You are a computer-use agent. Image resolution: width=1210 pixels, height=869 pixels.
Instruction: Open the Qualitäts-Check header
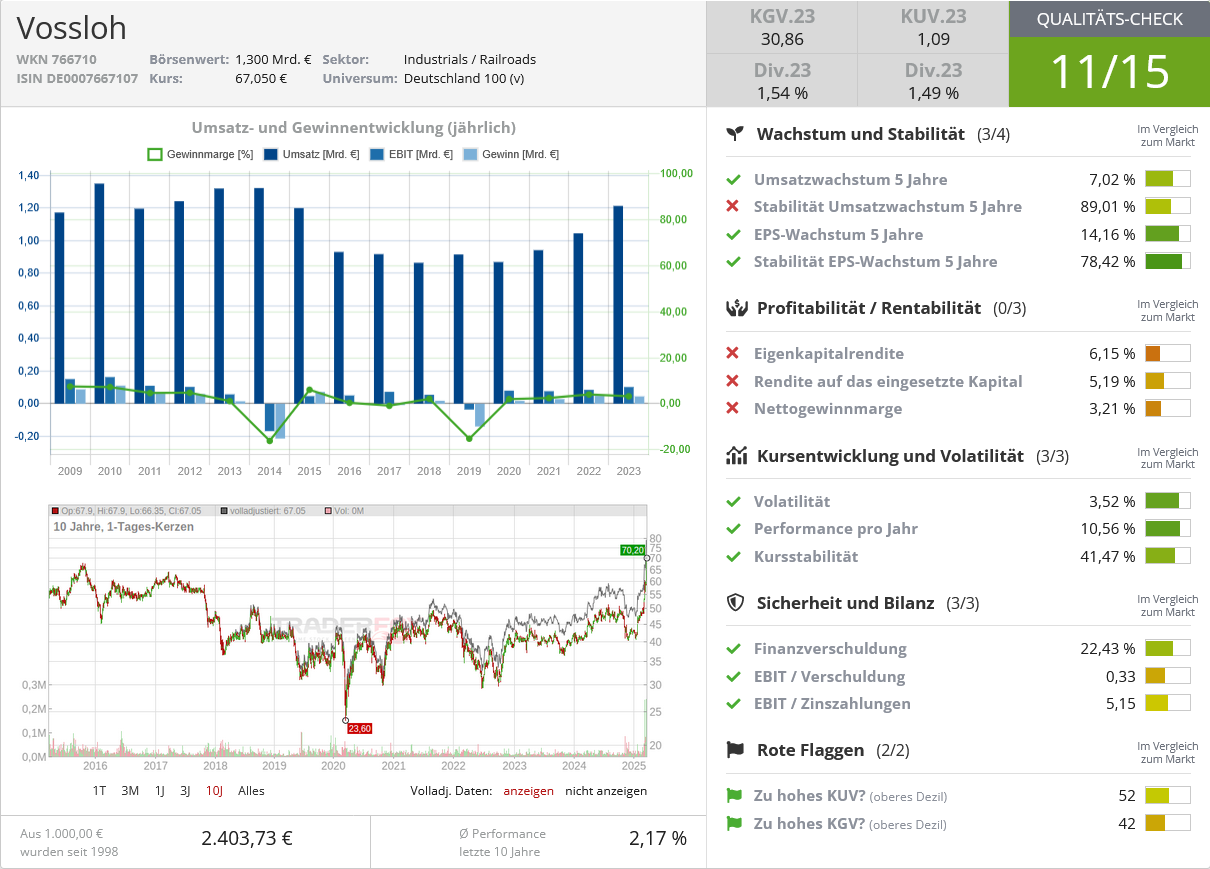(x=1109, y=19)
